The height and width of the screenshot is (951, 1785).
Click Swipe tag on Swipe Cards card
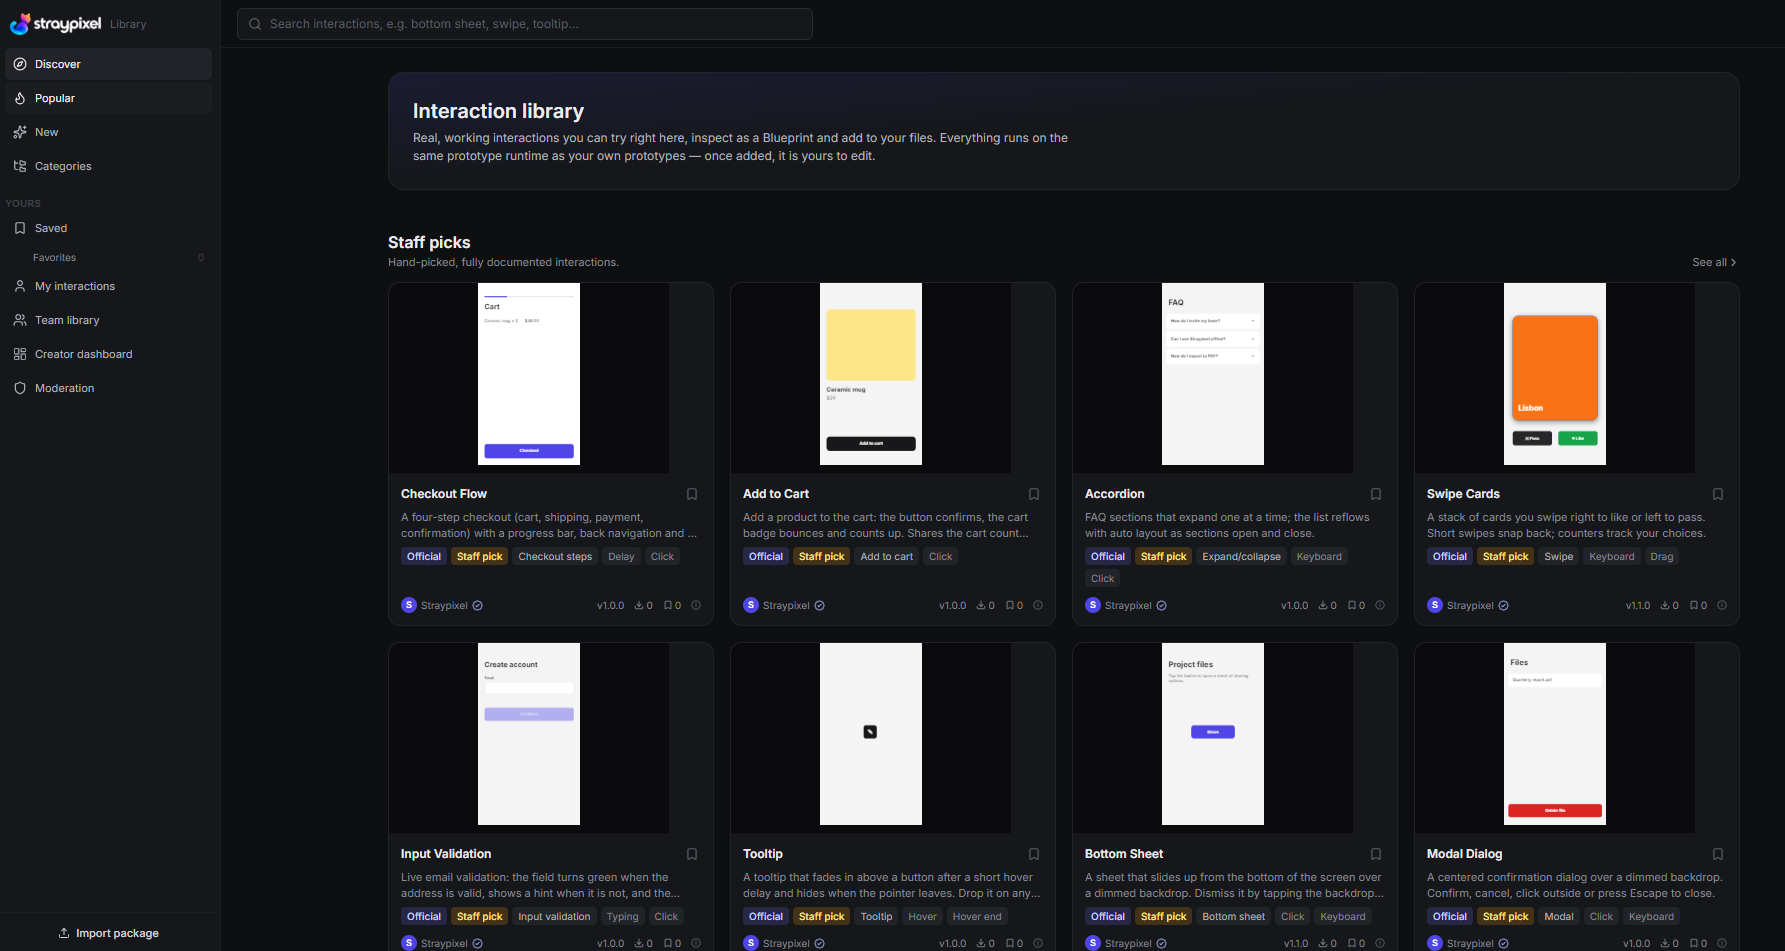coord(1558,557)
